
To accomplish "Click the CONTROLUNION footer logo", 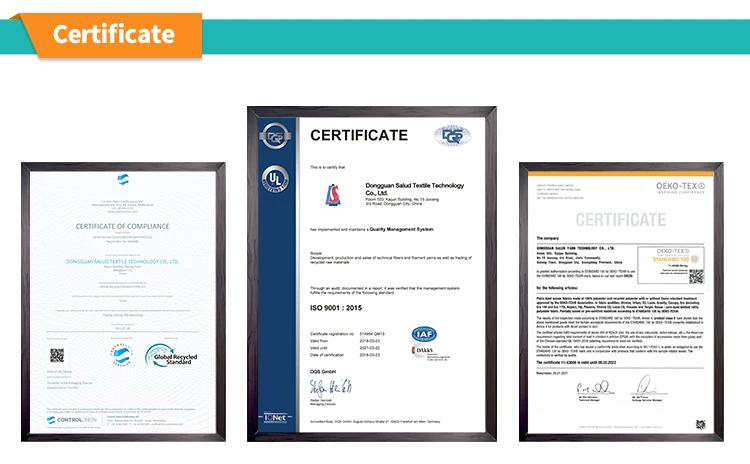I will [x=71, y=420].
